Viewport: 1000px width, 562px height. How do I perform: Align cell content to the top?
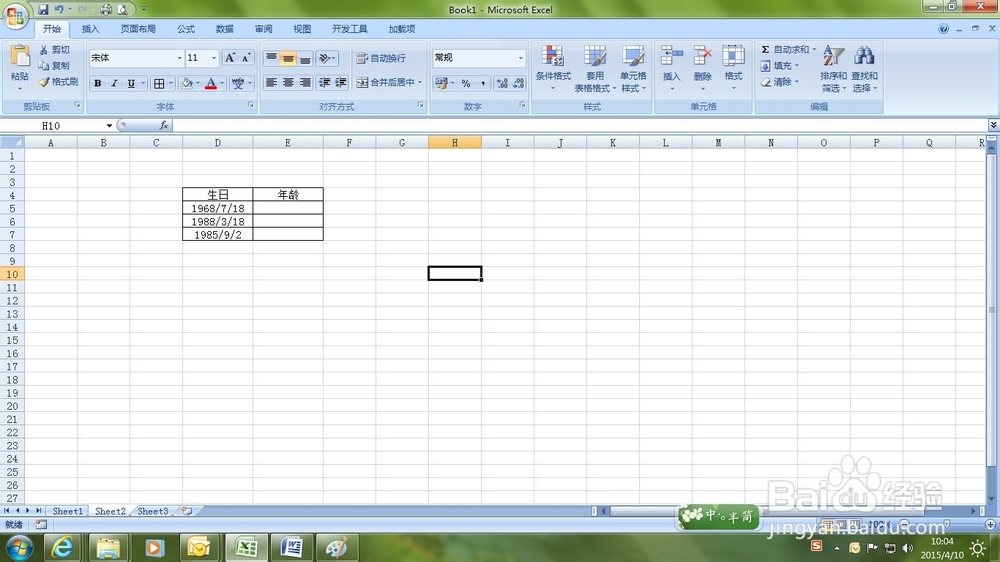pos(271,58)
